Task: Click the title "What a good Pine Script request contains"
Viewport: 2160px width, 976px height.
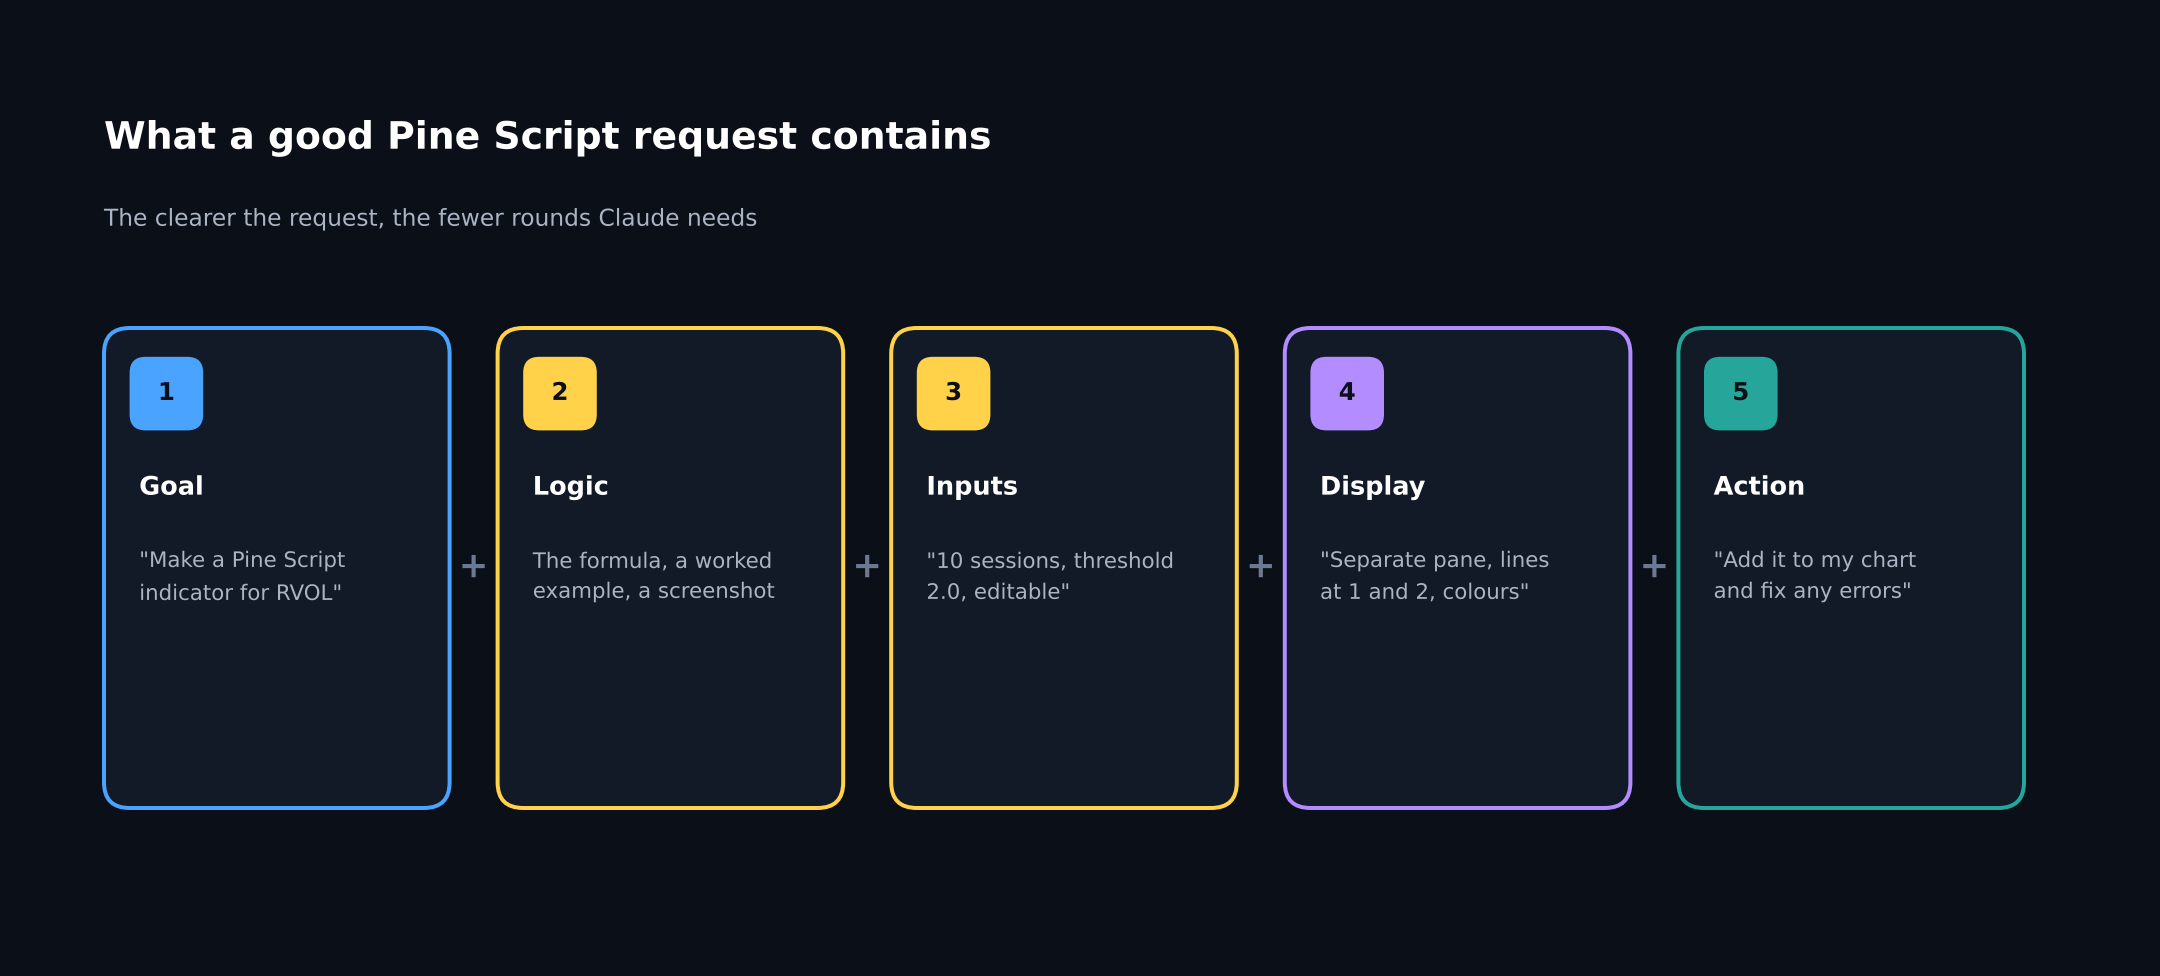Action: 547,136
